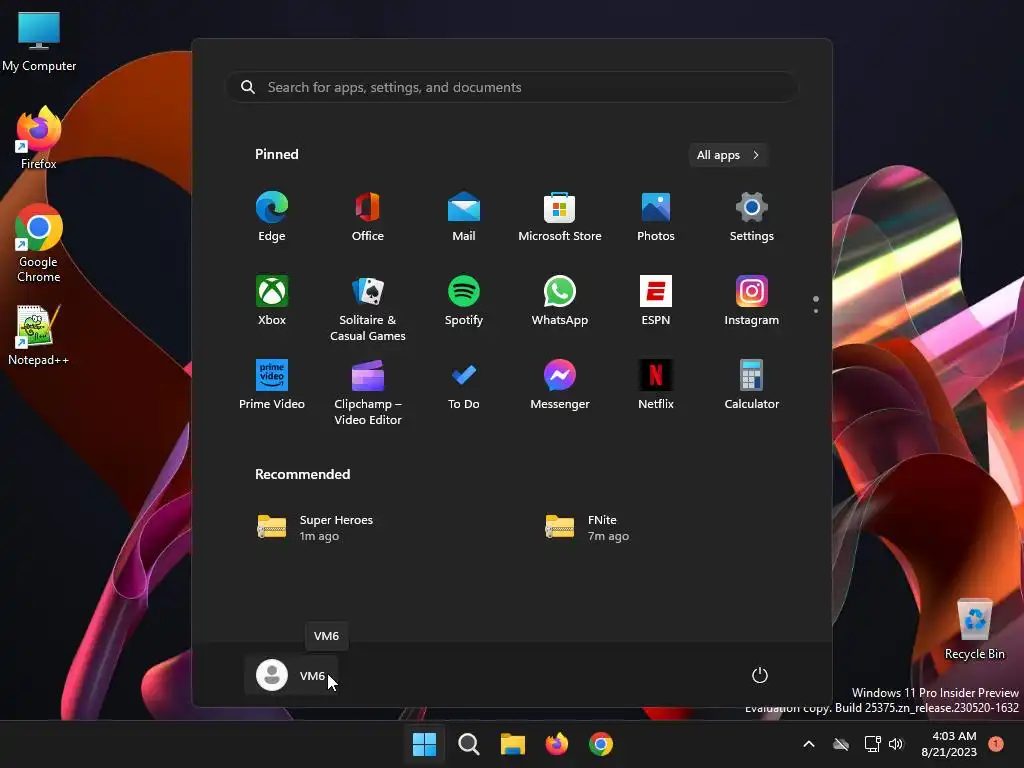Open the clock showing 4:03 AM
The image size is (1024, 768).
coord(949,744)
